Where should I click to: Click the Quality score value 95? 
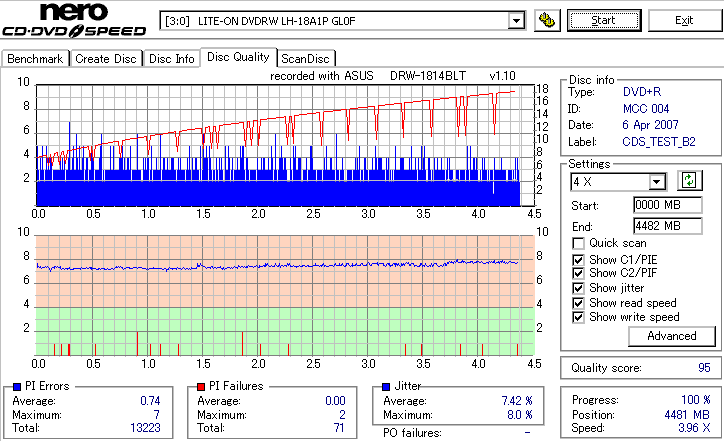pos(704,368)
